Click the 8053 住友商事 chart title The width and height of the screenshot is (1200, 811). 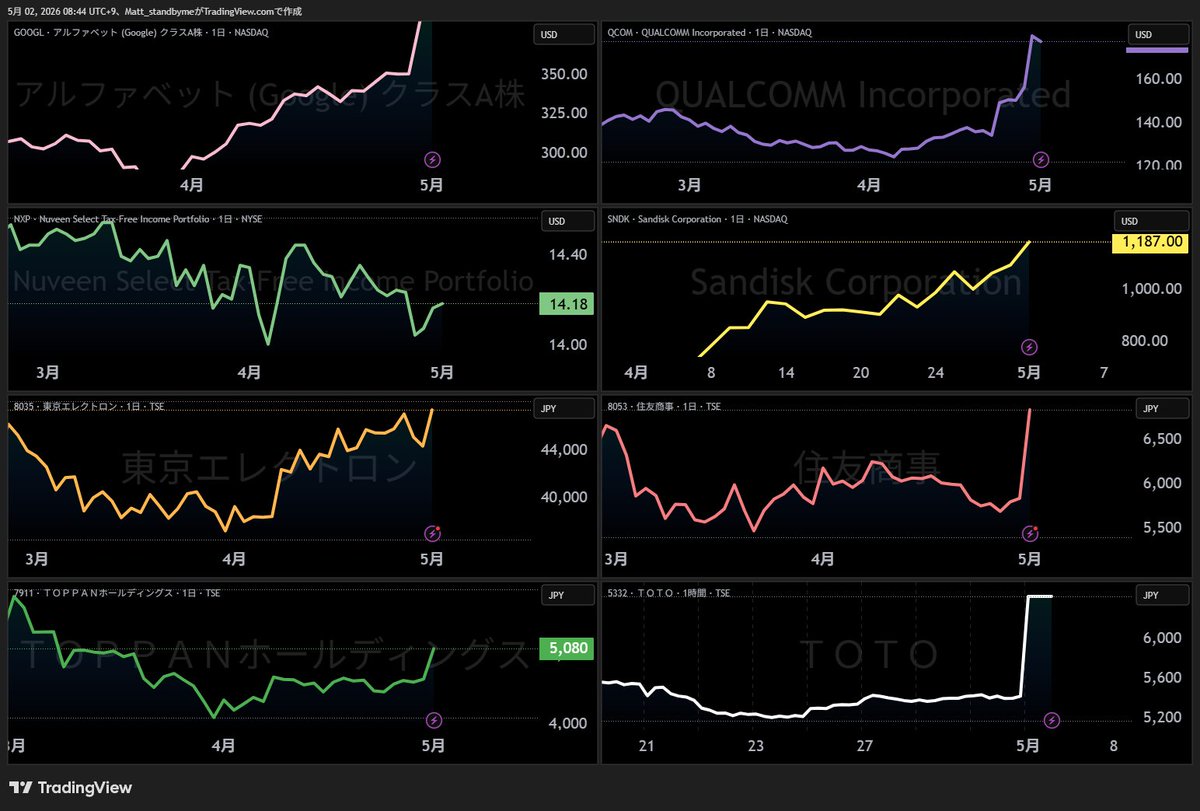(x=663, y=406)
